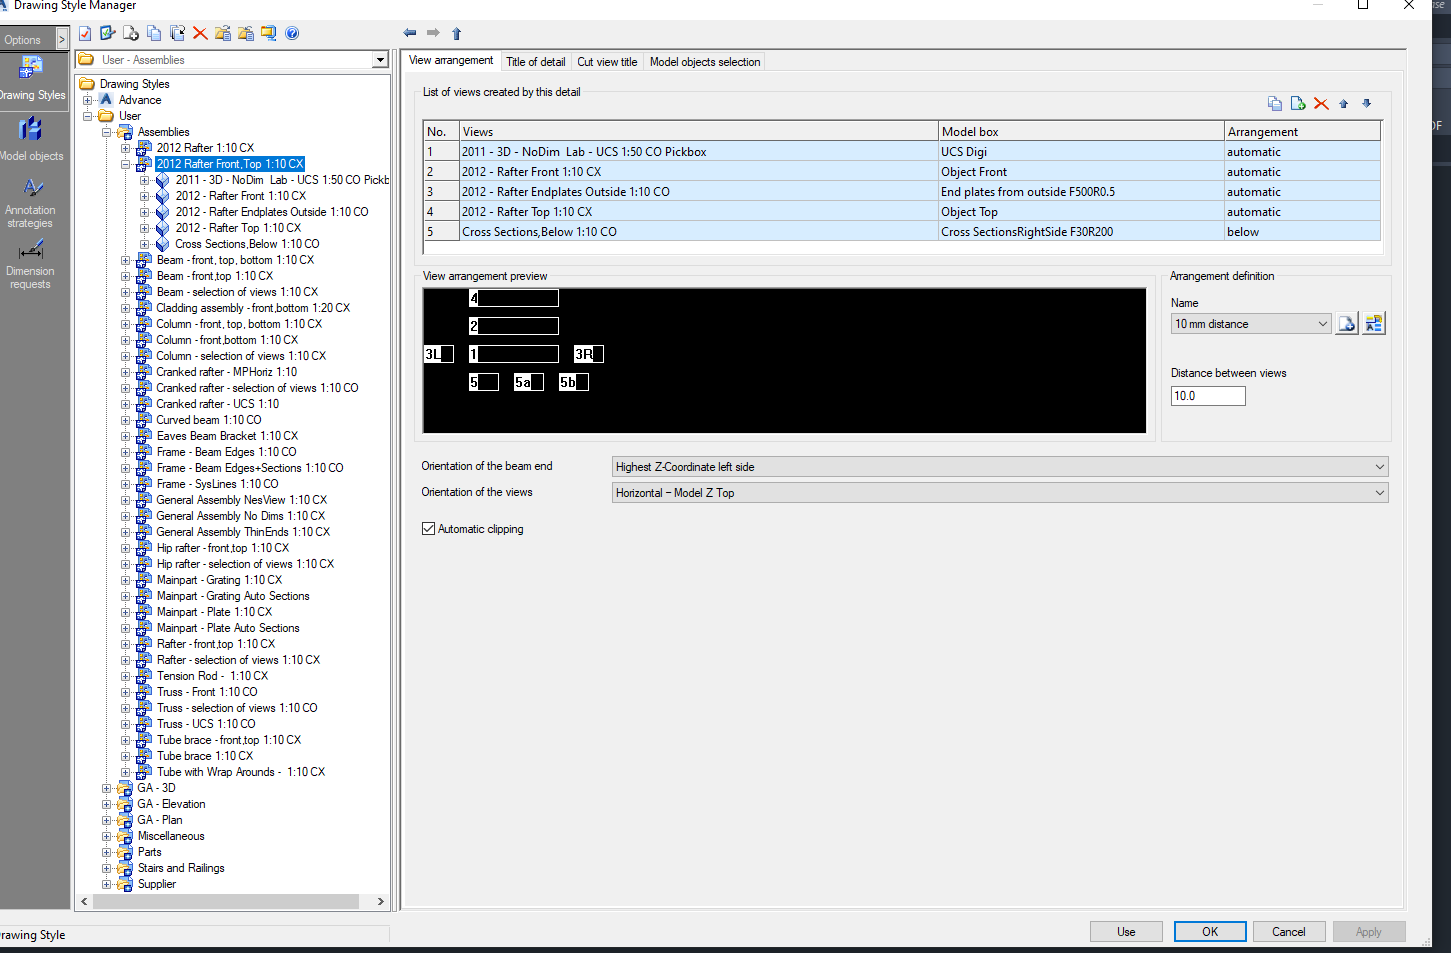Click the help question mark icon
This screenshot has height=953, width=1451.
pos(292,33)
